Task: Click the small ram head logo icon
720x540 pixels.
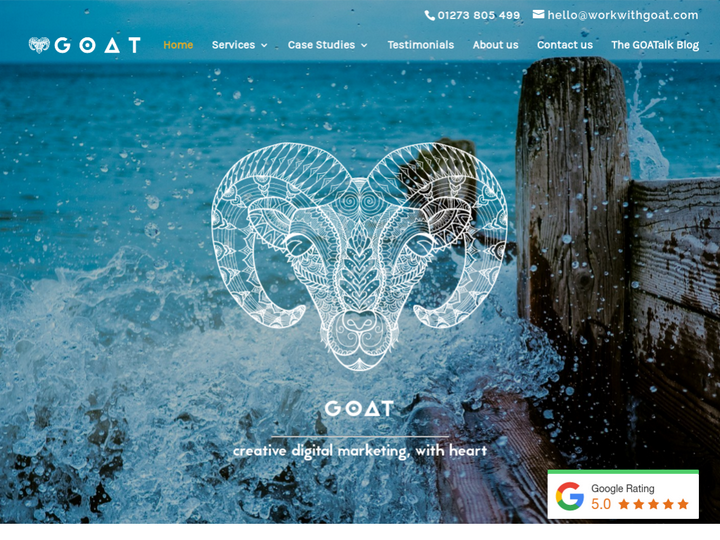Action: (x=39, y=45)
